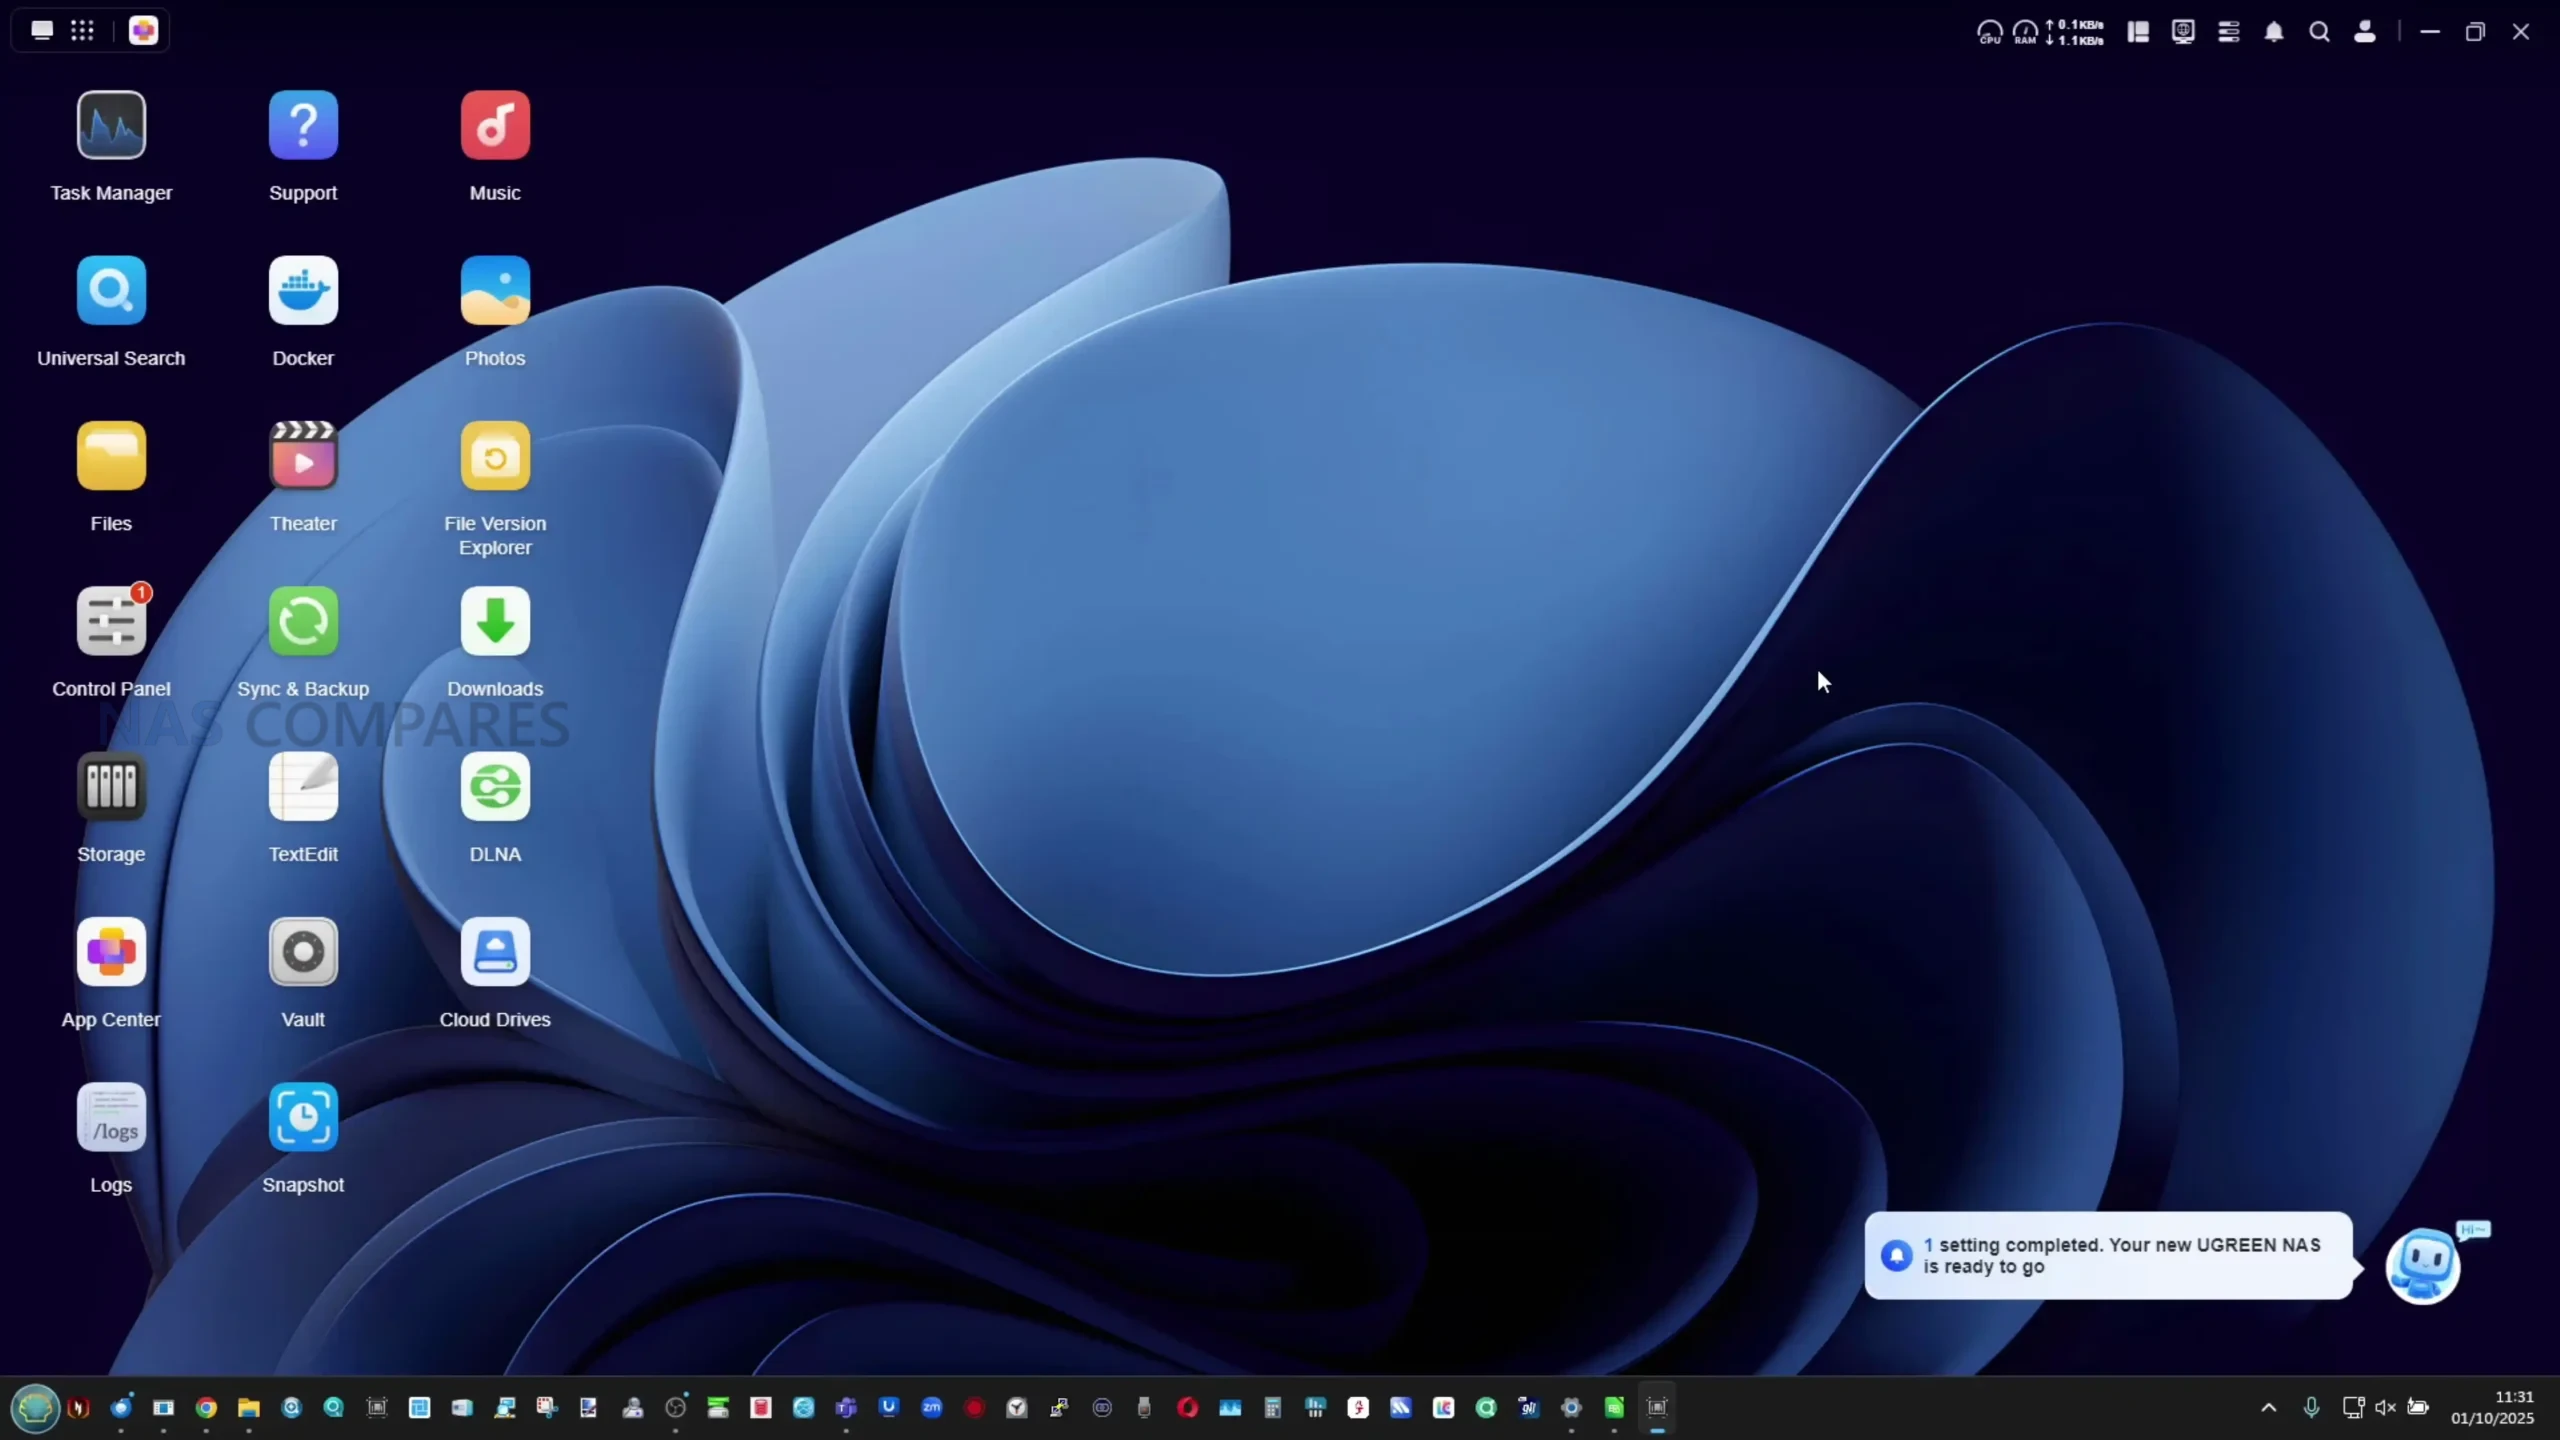Click the search magnifier in top bar
Image resolution: width=2560 pixels, height=1440 pixels.
[x=2319, y=32]
